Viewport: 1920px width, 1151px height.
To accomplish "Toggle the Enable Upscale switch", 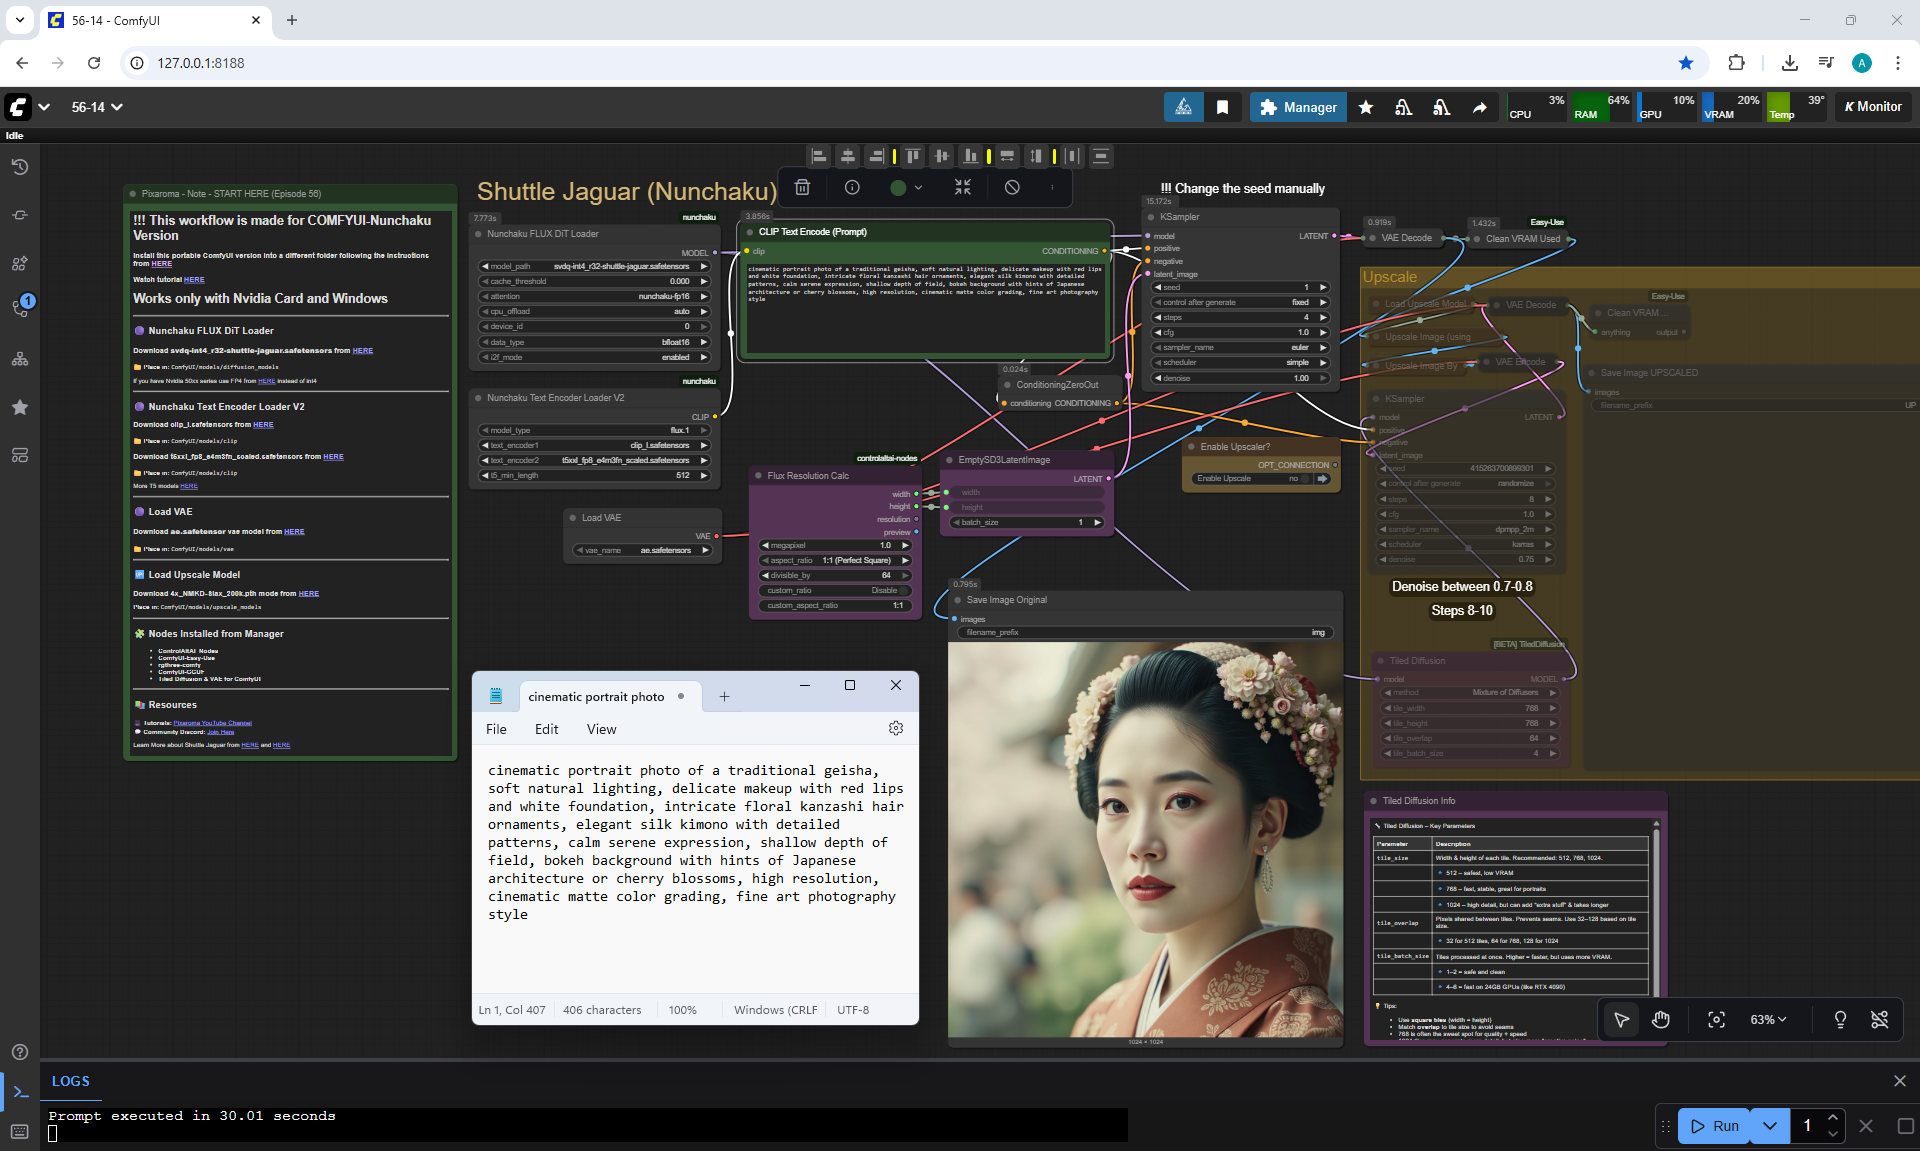I will click(1304, 479).
